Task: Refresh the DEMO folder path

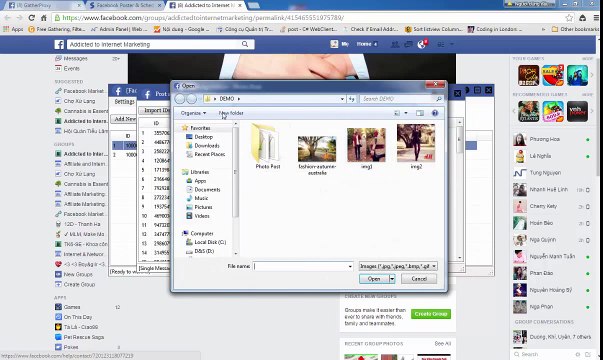Action: (351, 99)
